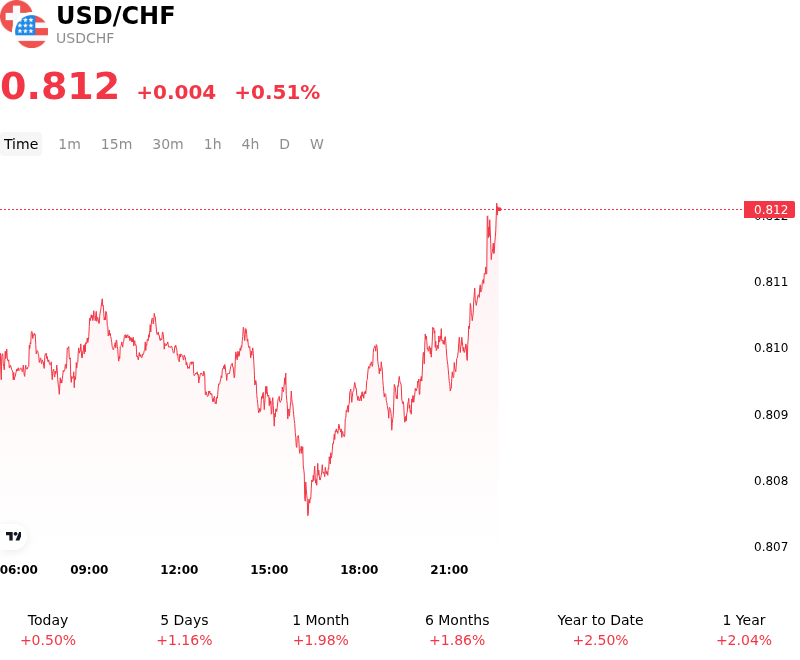Screen dimensions: 800x660
Task: Click the 15:00 time axis label
Action: pyautogui.click(x=269, y=570)
